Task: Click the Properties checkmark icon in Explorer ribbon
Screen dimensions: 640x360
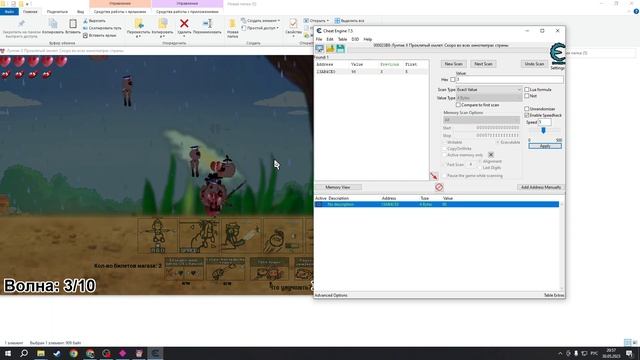Action: pyautogui.click(x=293, y=23)
